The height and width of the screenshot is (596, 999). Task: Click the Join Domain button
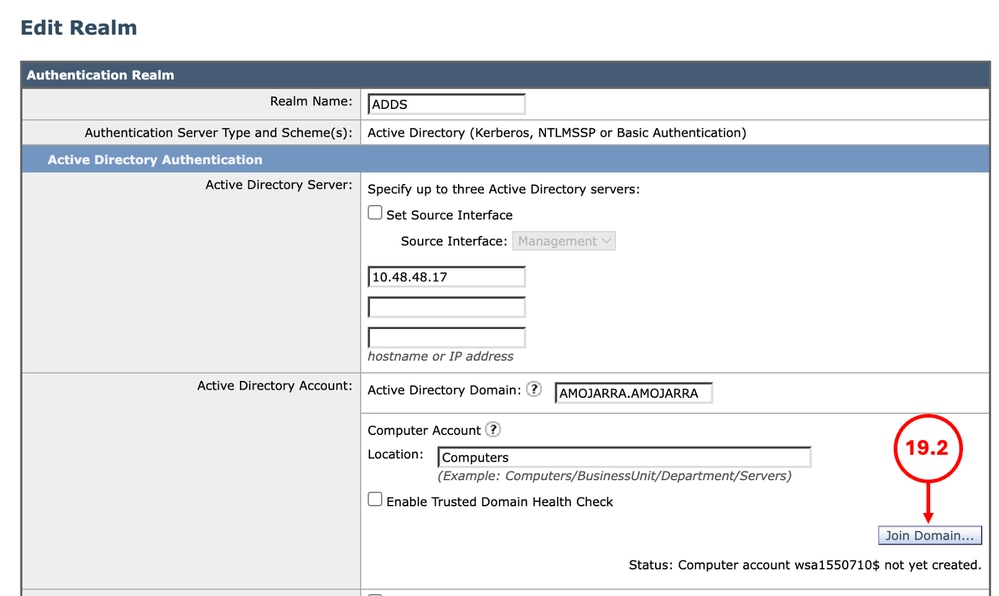(x=930, y=535)
